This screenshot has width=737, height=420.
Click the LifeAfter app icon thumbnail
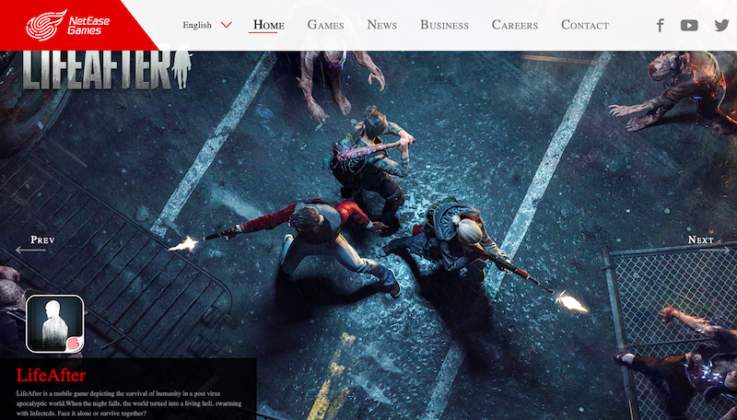[55, 324]
